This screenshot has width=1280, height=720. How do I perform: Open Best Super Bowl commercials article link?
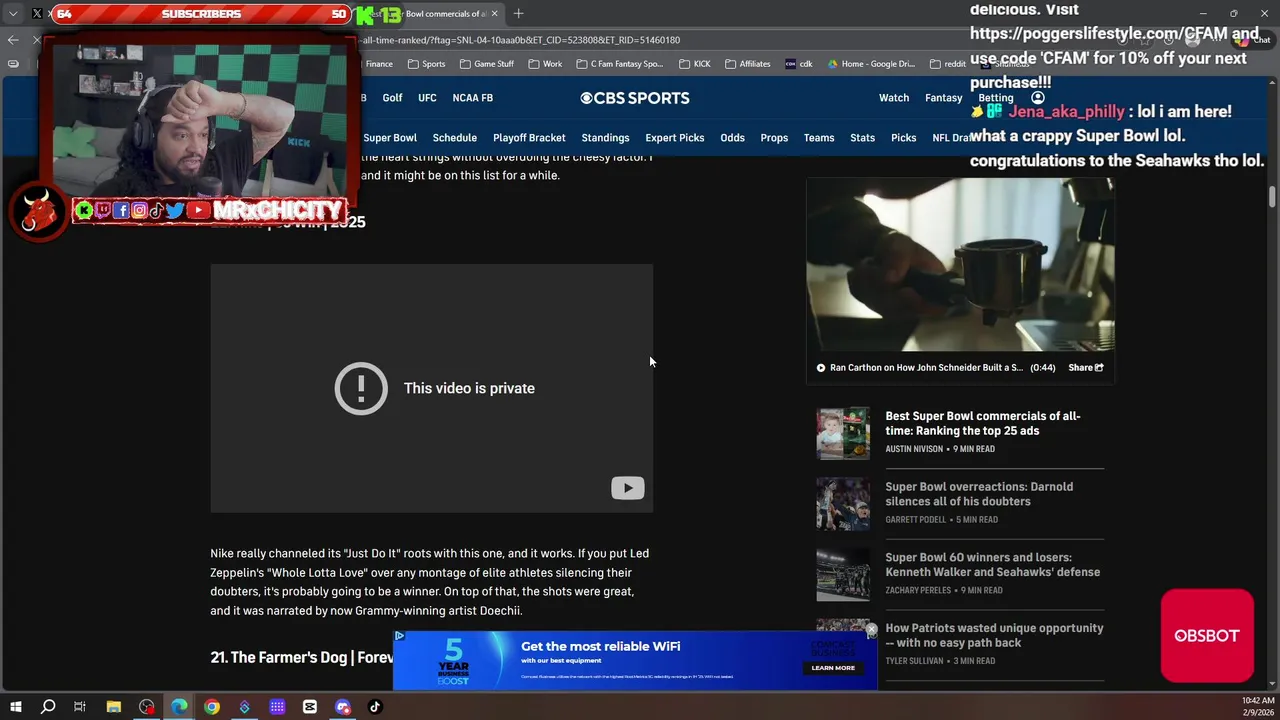982,423
